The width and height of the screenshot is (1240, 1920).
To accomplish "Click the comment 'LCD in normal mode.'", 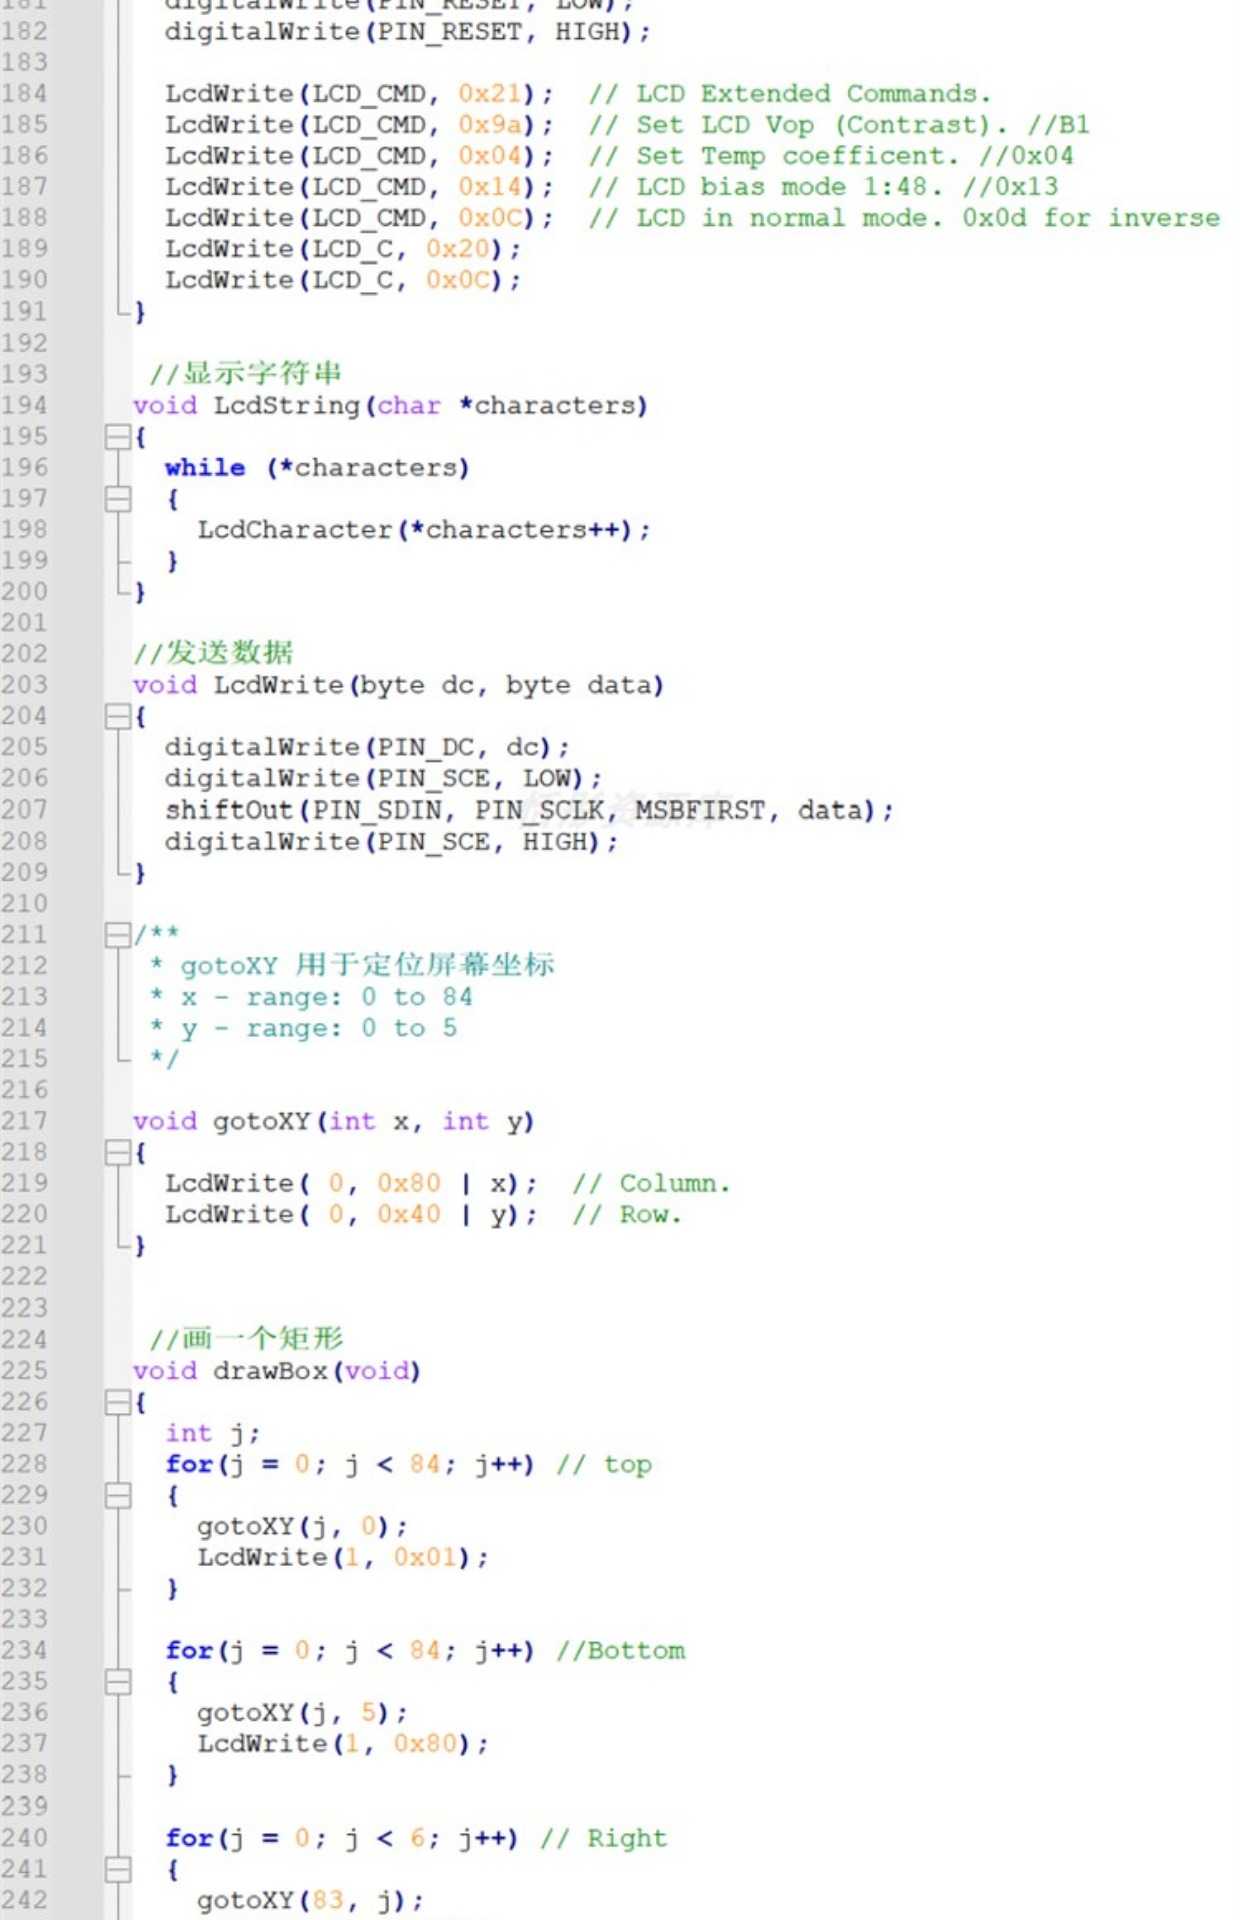I will click(x=789, y=218).
